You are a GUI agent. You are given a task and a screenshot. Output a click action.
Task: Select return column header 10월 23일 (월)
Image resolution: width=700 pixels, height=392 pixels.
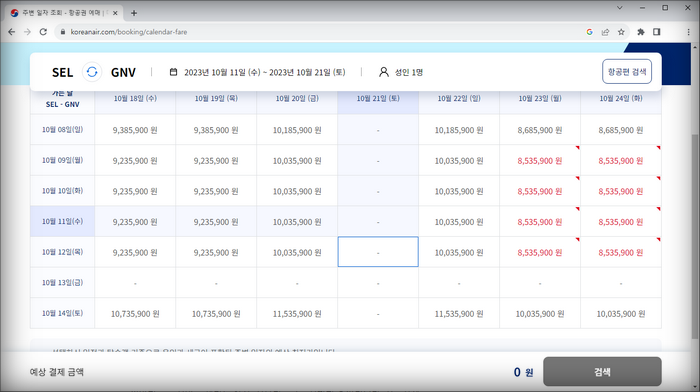(540, 98)
